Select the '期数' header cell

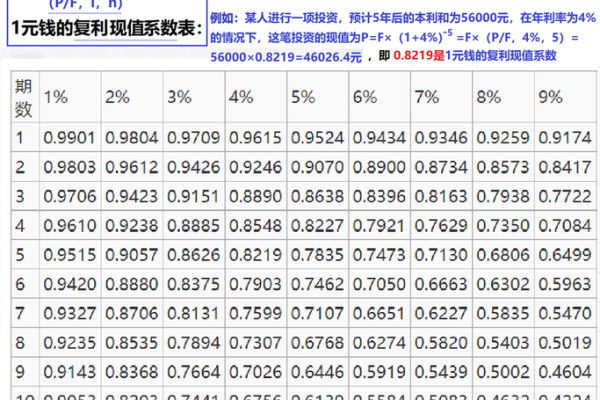23,98
